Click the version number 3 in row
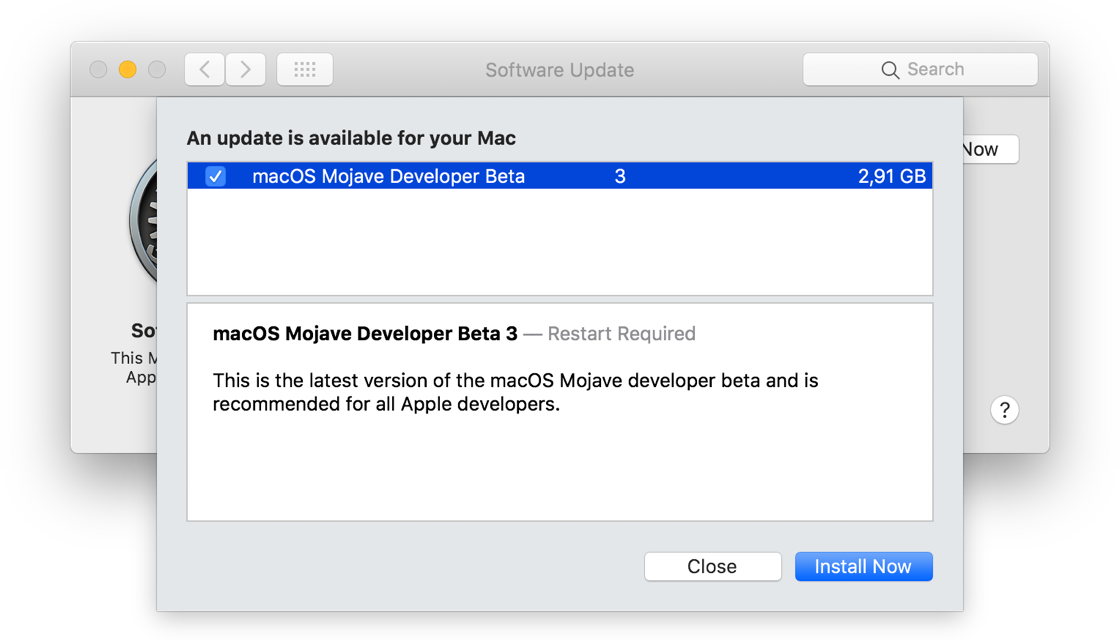Screen dimensions: 1120x640 click(x=620, y=176)
